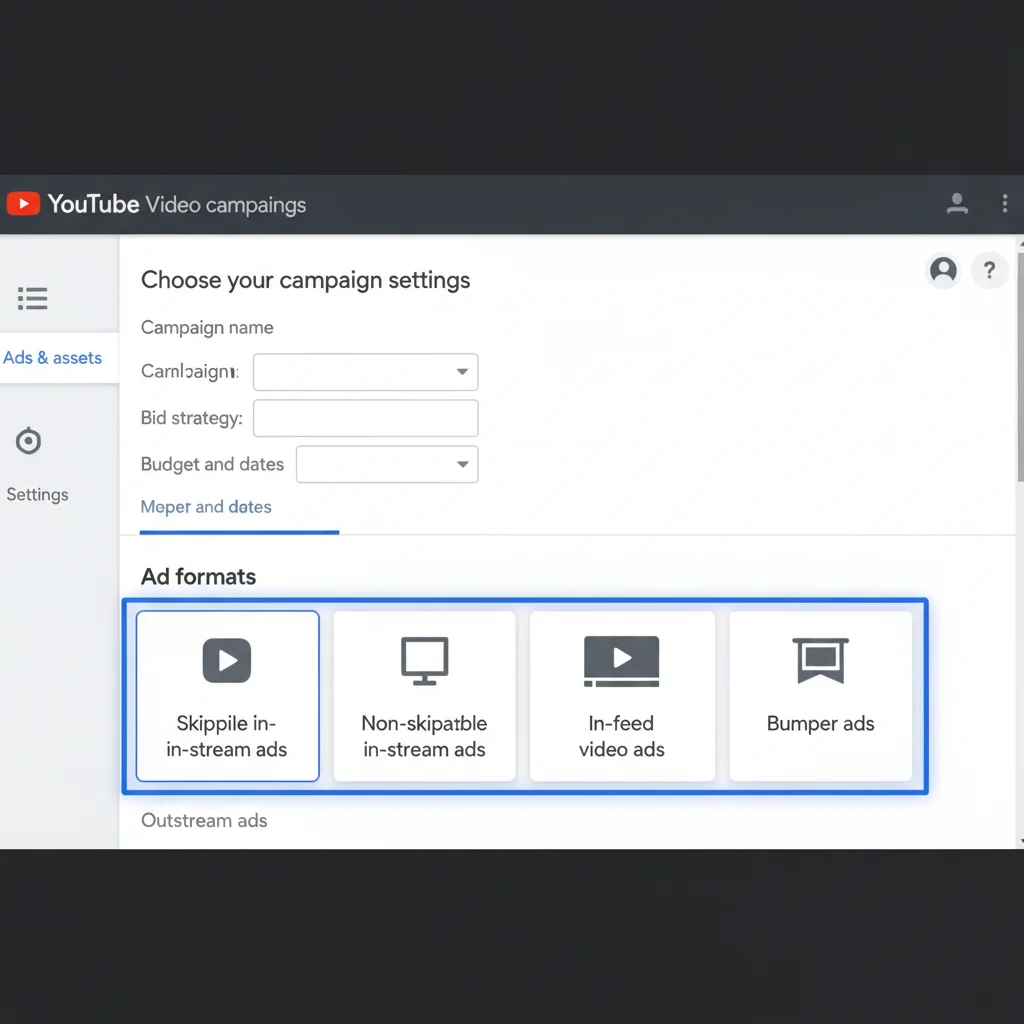Select the Ads & assets sidebar tab
Screen dimensions: 1024x1024
point(59,358)
